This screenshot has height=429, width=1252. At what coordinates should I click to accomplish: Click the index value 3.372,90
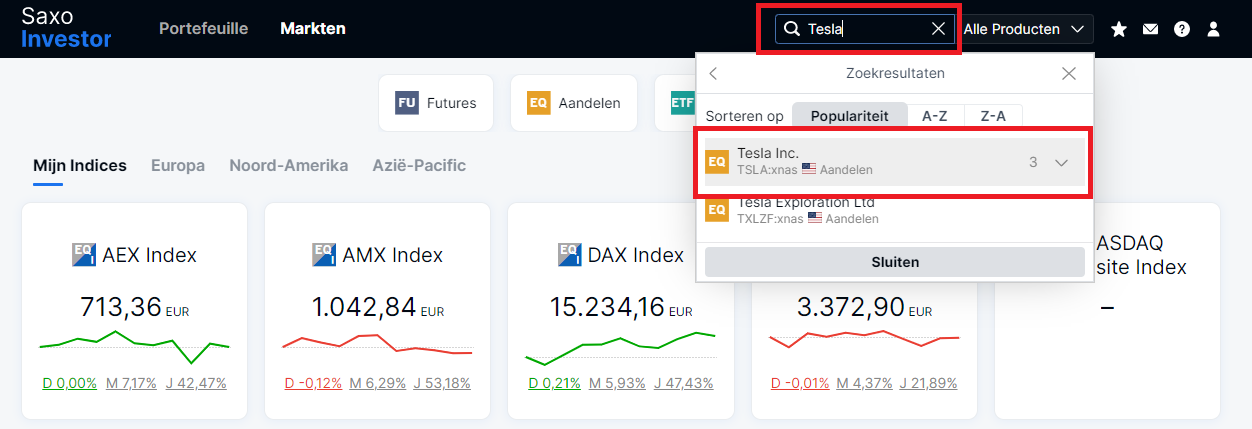(x=851, y=306)
